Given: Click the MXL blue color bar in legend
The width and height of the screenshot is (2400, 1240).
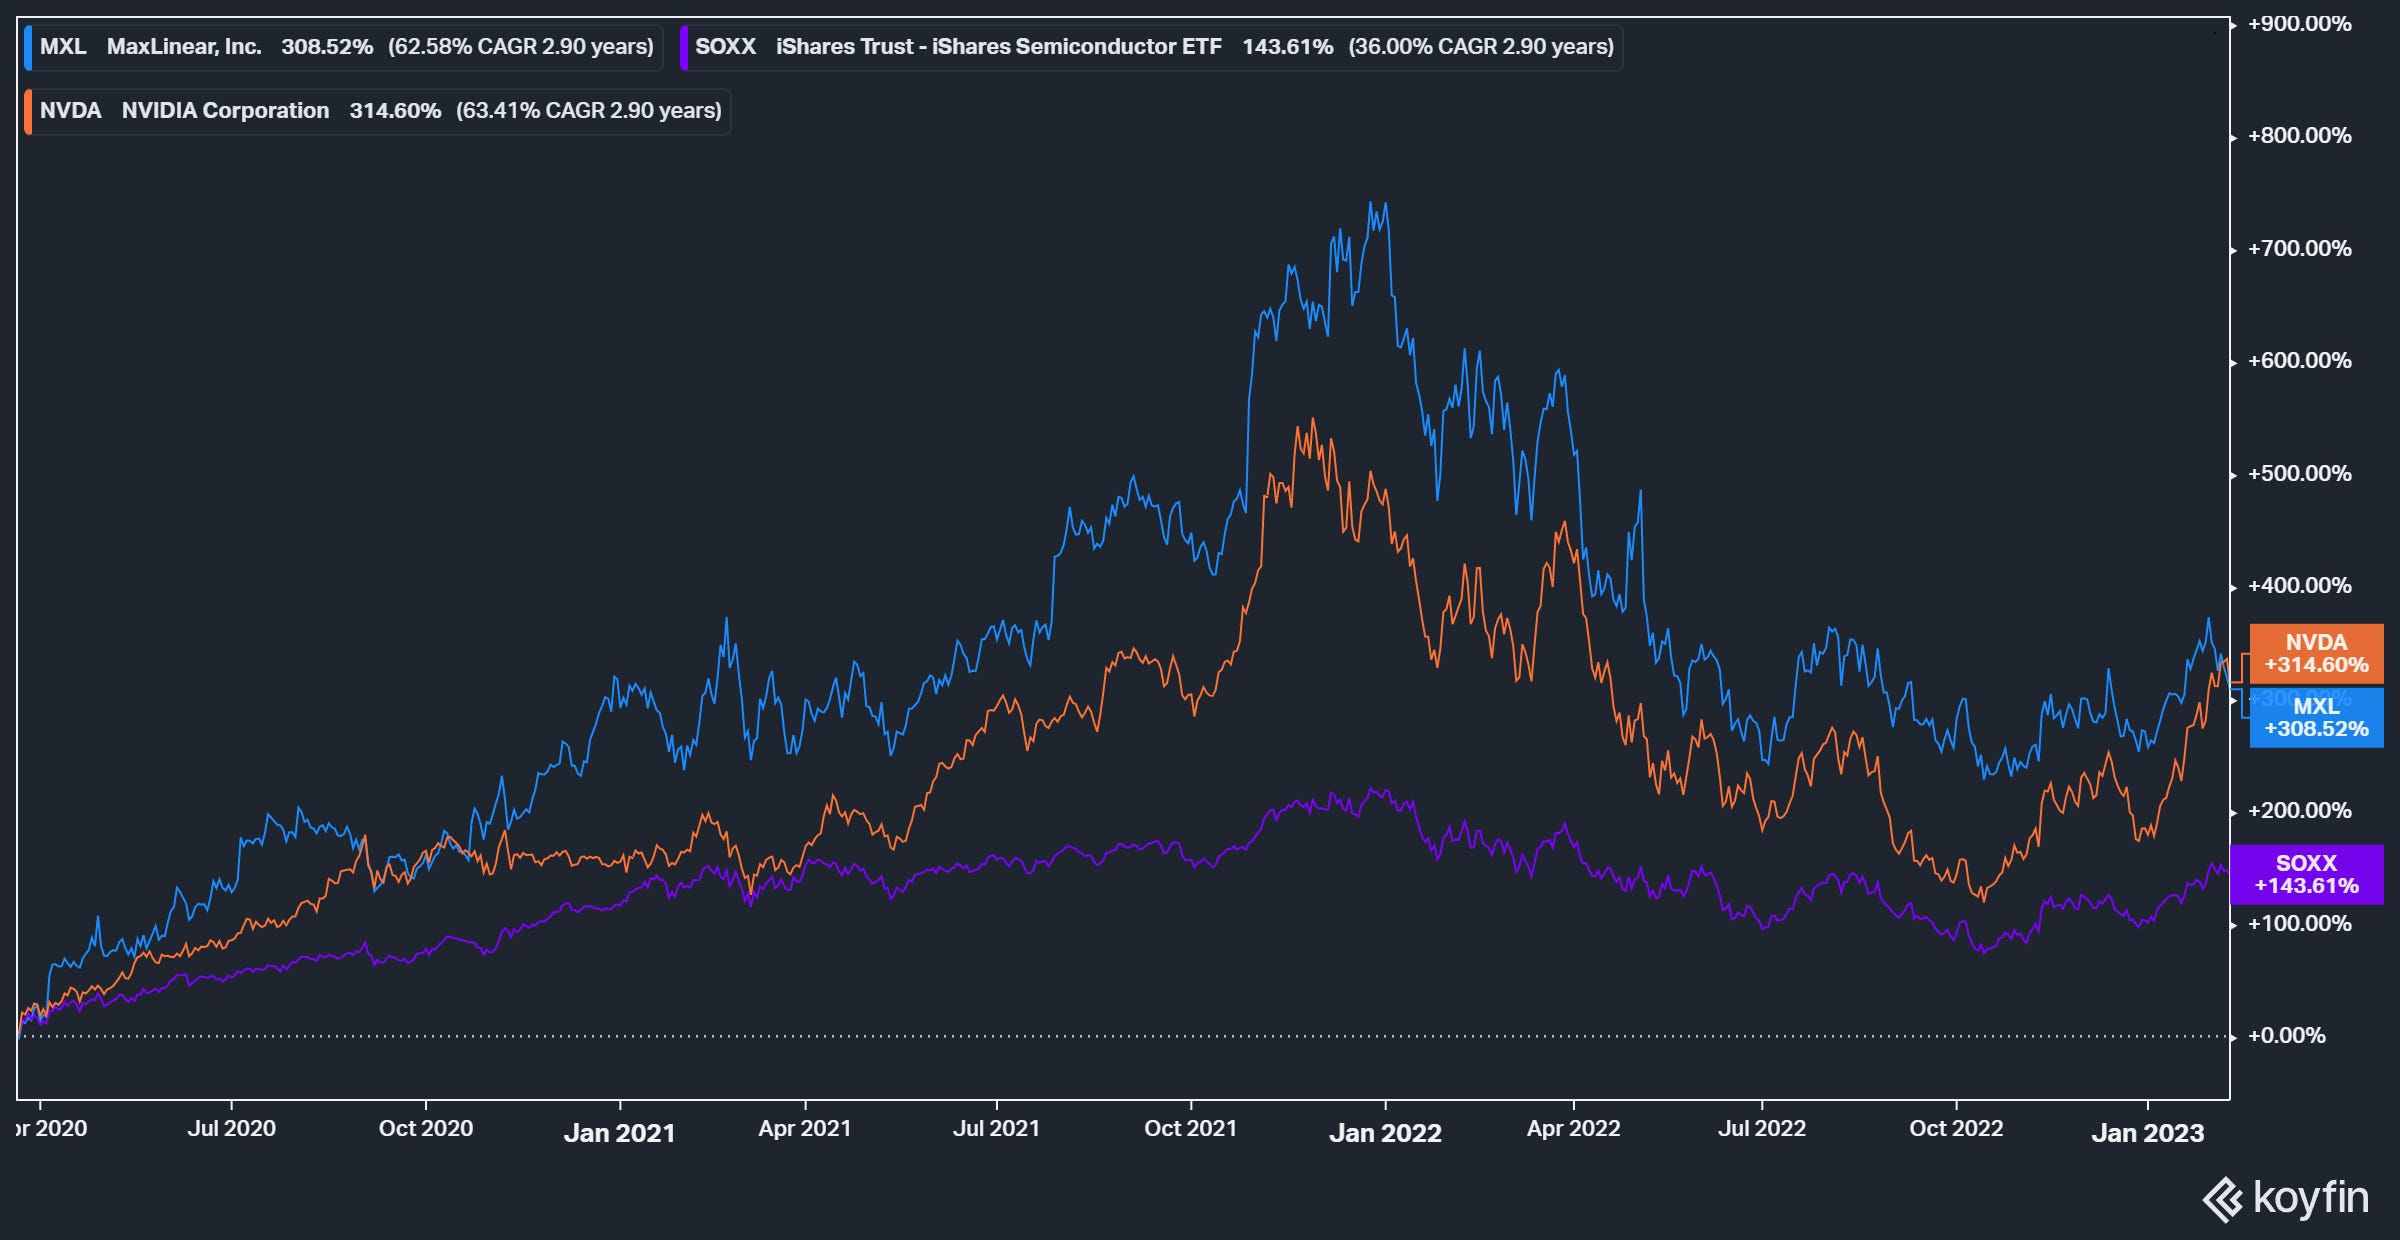Looking at the screenshot, I should pos(28,47).
